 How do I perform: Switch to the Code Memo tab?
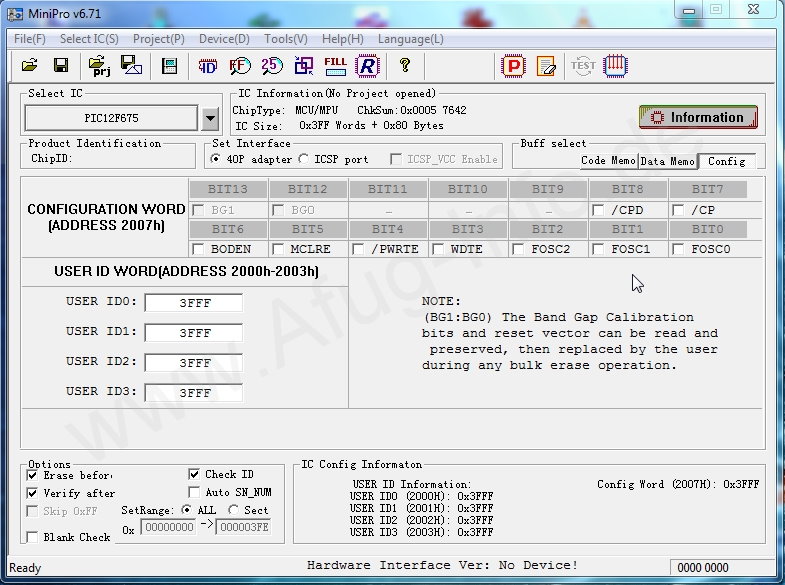(608, 161)
